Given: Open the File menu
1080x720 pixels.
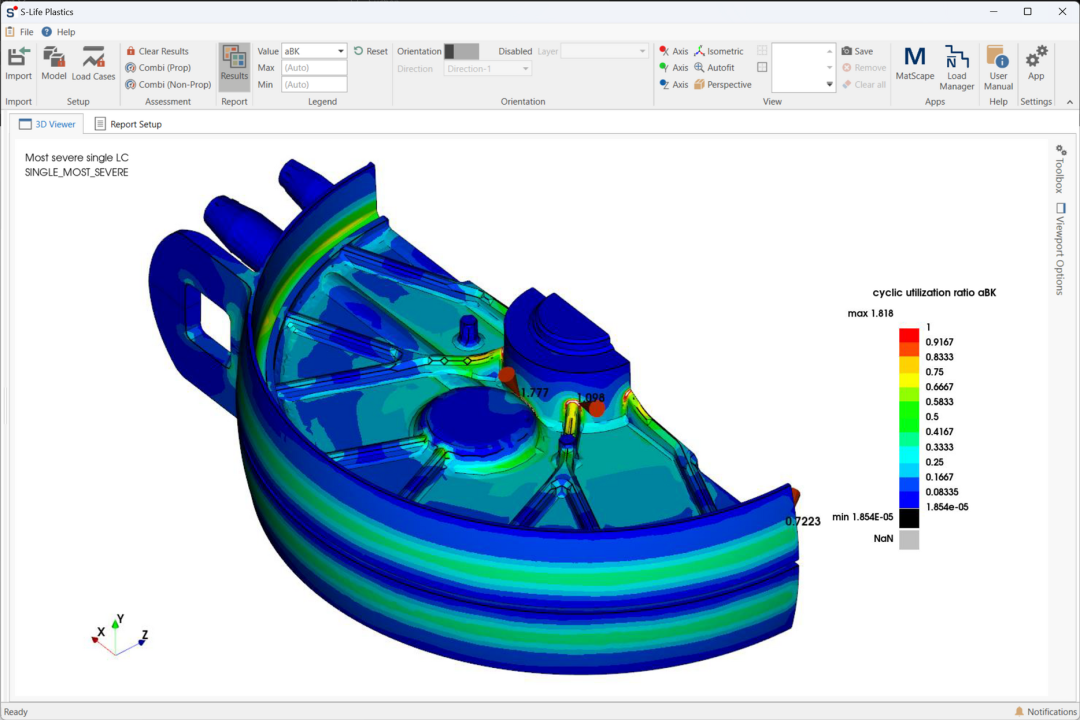Looking at the screenshot, I should pos(19,32).
